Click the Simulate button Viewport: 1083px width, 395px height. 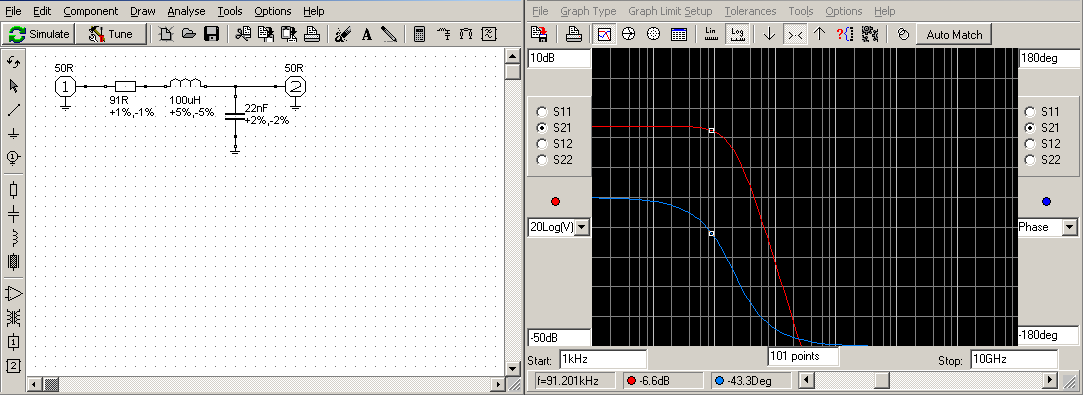click(x=38, y=34)
